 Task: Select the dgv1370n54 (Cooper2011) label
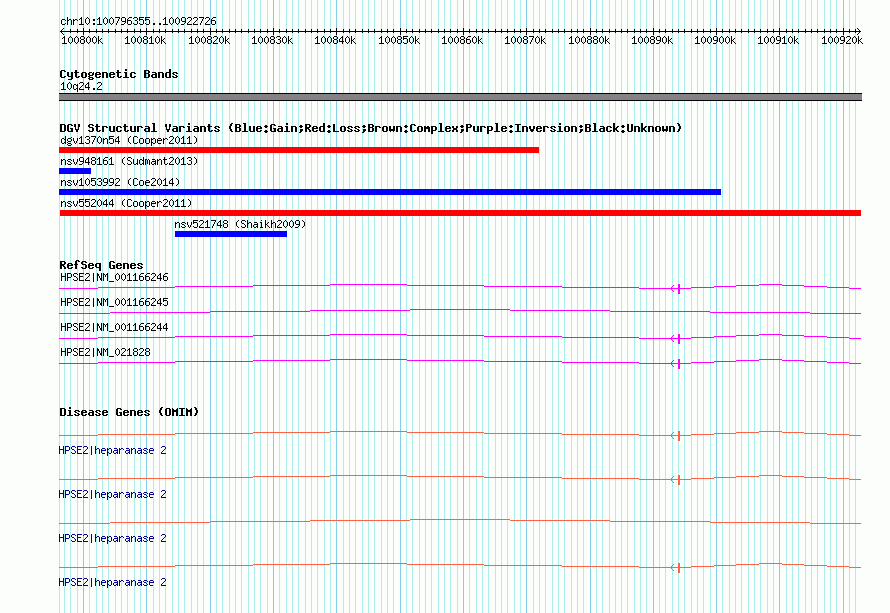(x=129, y=140)
